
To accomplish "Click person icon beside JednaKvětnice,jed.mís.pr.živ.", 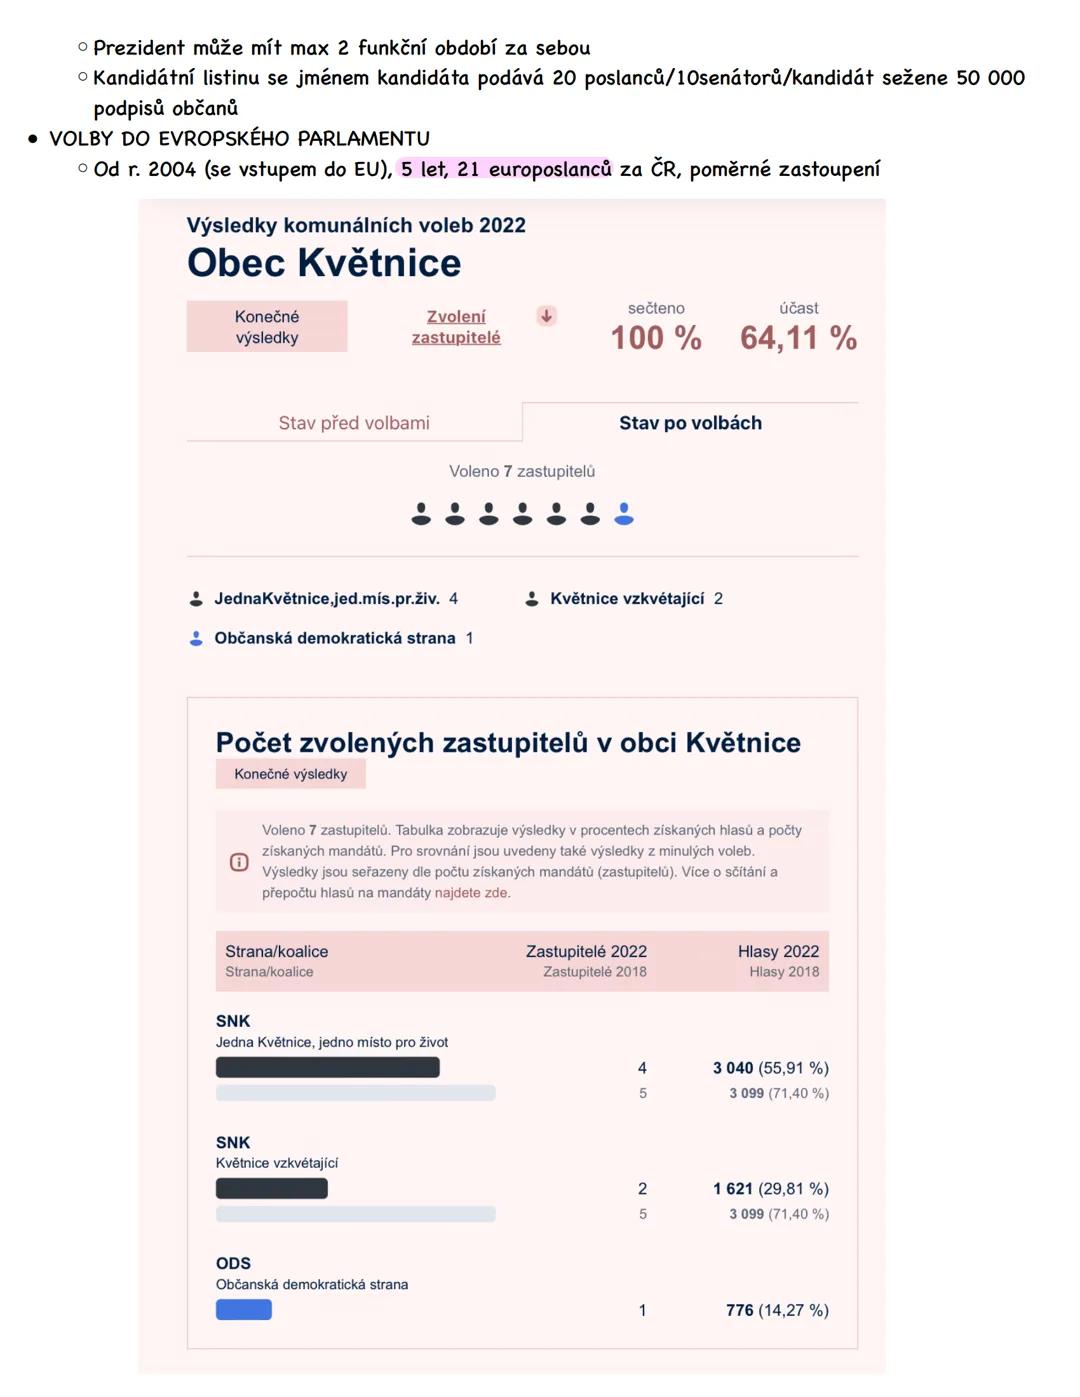I will (x=194, y=598).
